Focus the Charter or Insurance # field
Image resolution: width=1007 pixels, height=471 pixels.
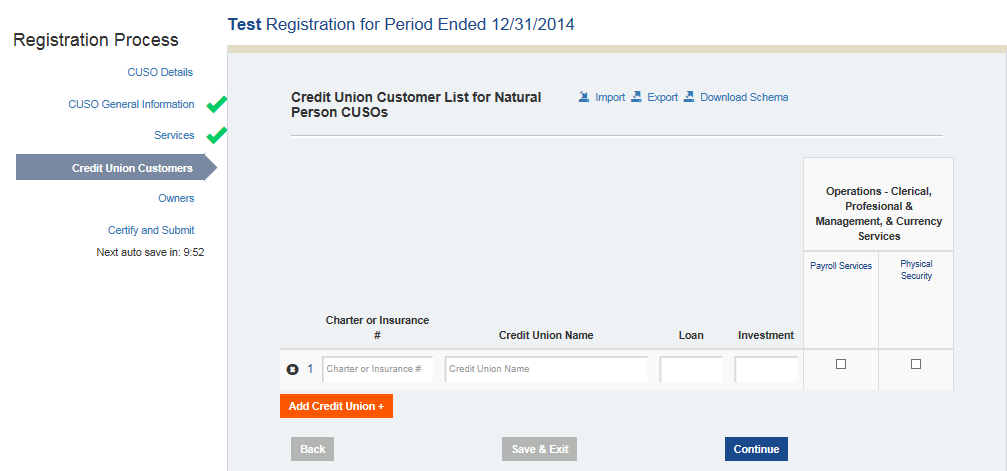(x=378, y=369)
